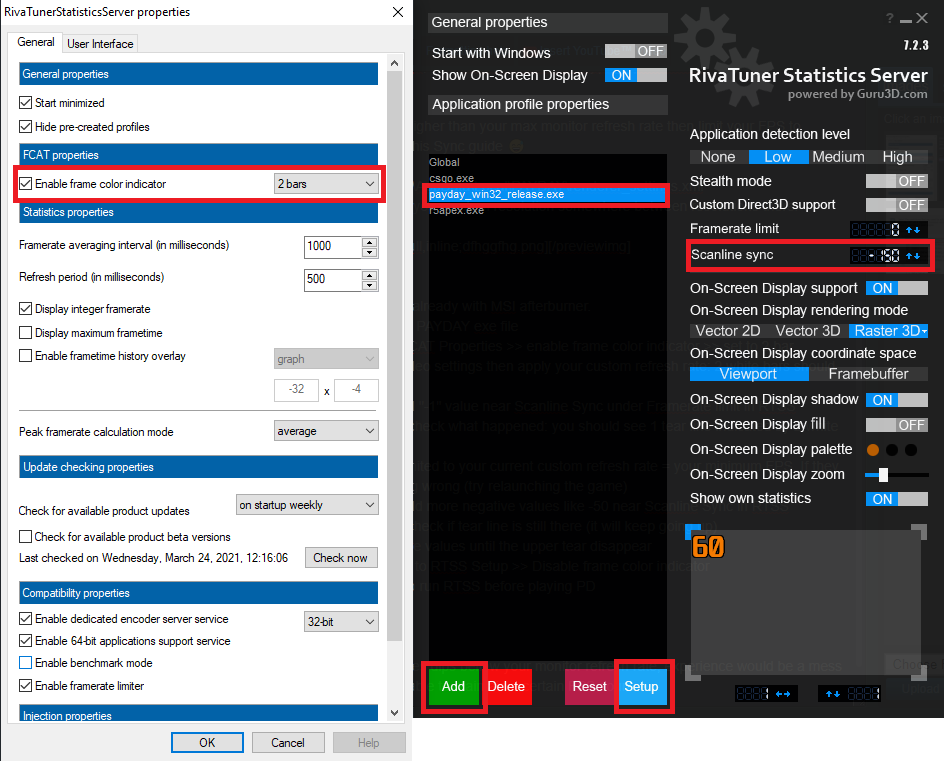The width and height of the screenshot is (944, 761).
Task: Toggle On-Screen Display fill switch
Action: click(896, 425)
